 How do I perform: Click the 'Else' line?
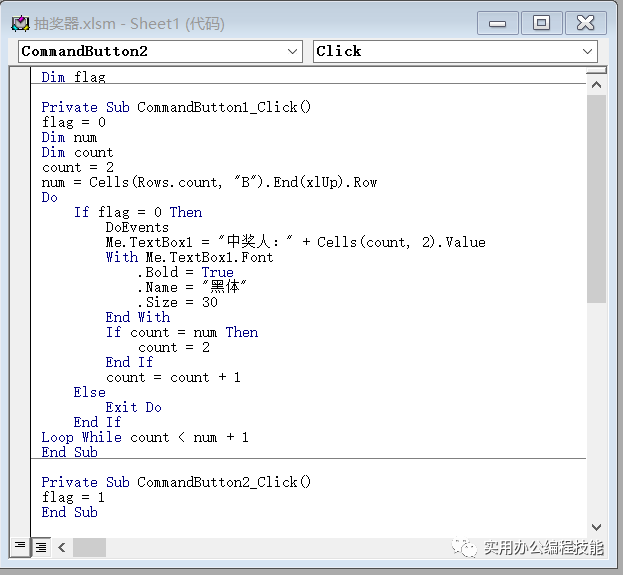(89, 392)
